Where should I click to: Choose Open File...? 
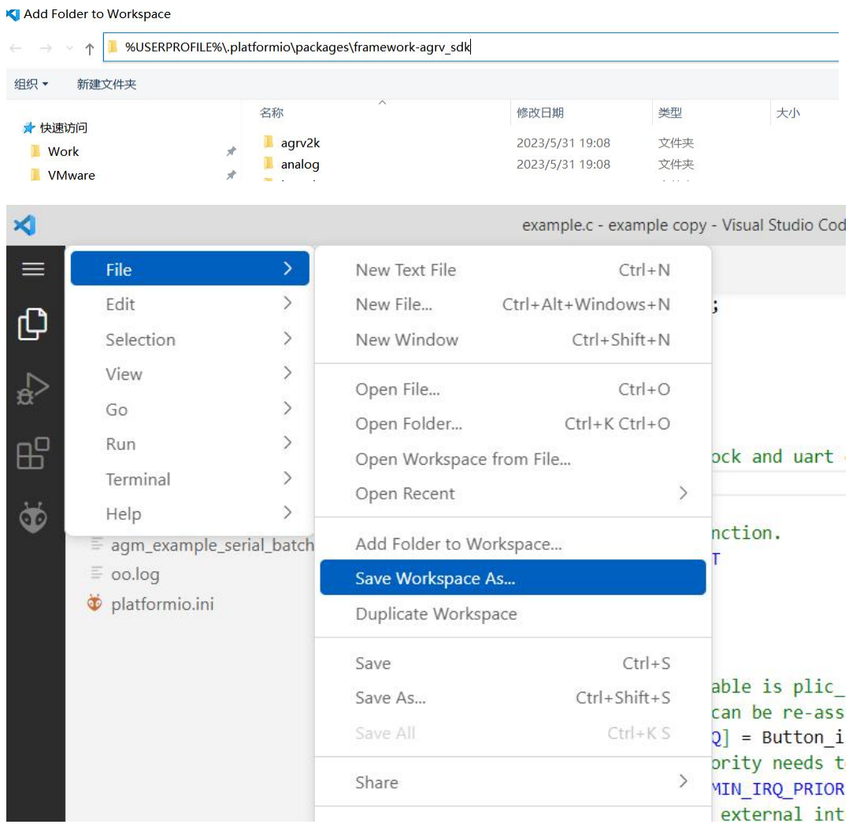click(513, 389)
